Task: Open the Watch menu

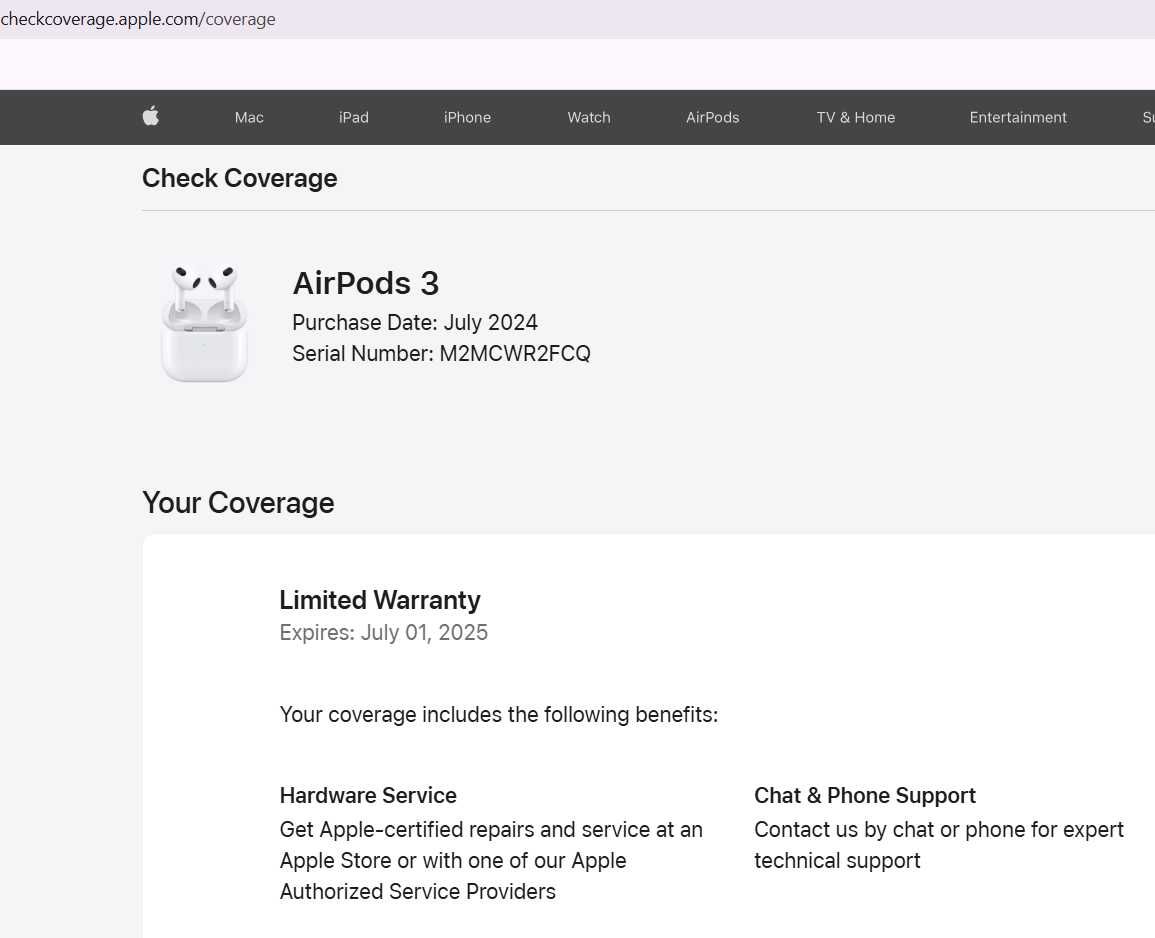Action: [x=589, y=117]
